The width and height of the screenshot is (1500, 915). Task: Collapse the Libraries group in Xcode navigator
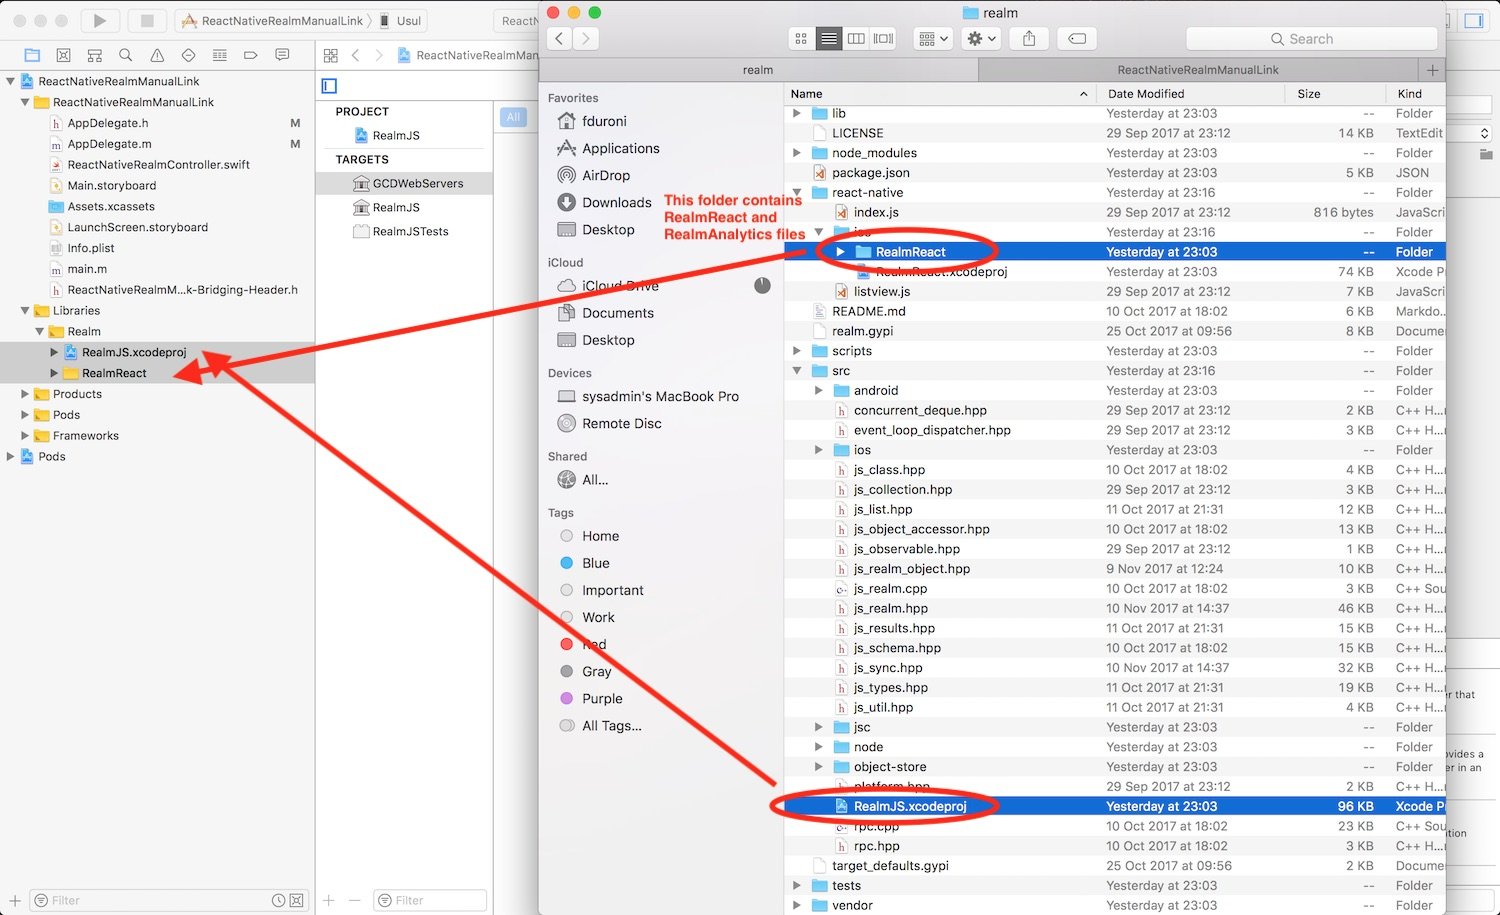pyautogui.click(x=25, y=311)
